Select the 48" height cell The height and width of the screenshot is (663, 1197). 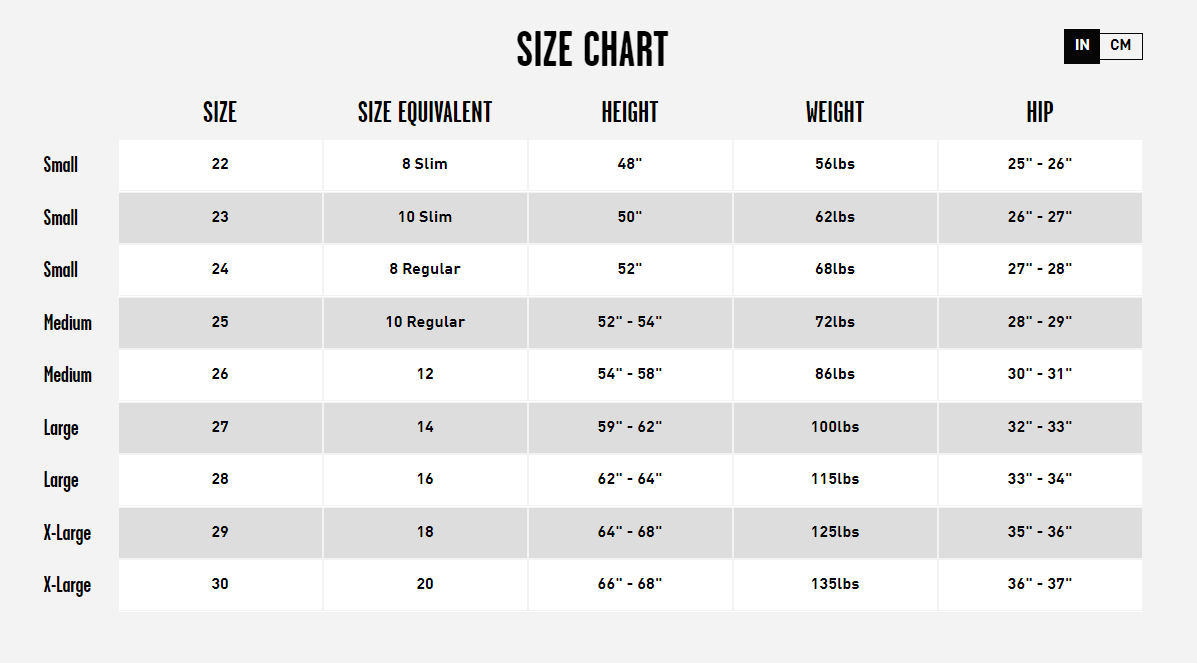[x=630, y=164]
